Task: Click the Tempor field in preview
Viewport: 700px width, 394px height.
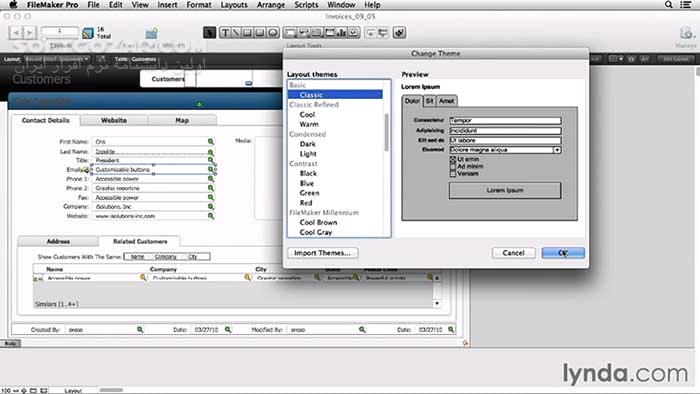Action: (x=505, y=120)
